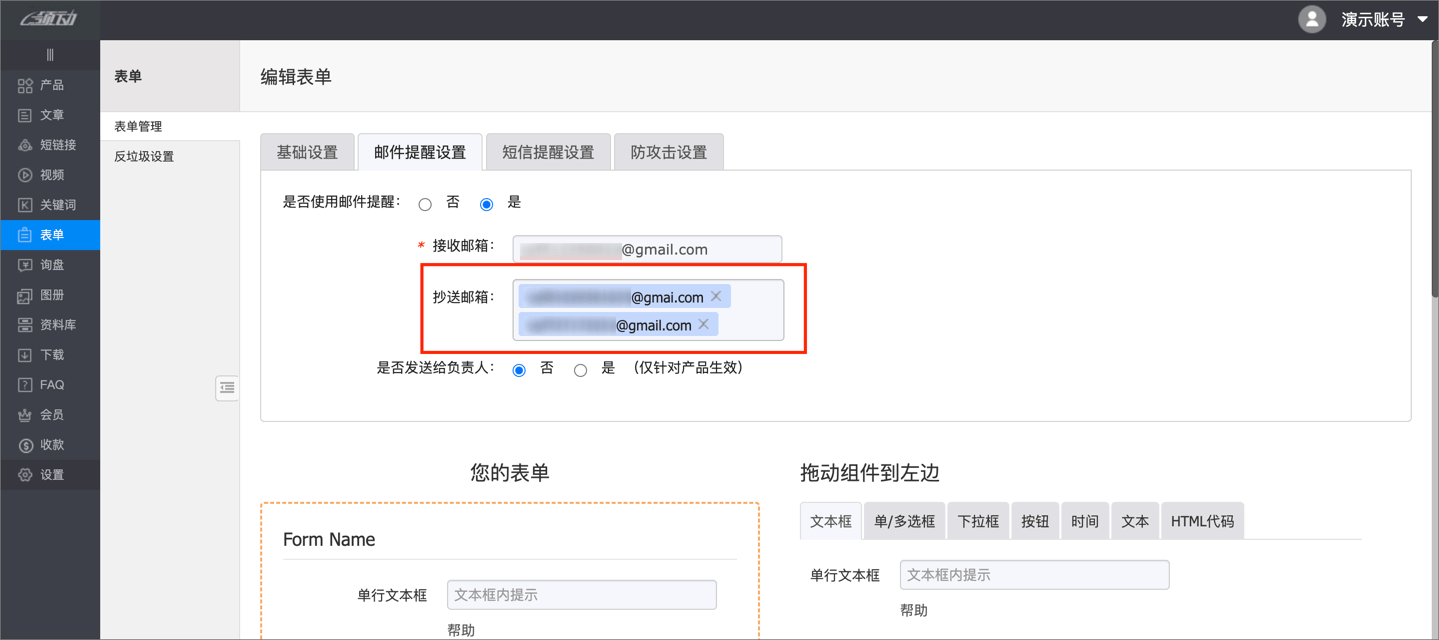Collapse the 表单管理 side panel
Screen dimensions: 1439x640
(227, 387)
